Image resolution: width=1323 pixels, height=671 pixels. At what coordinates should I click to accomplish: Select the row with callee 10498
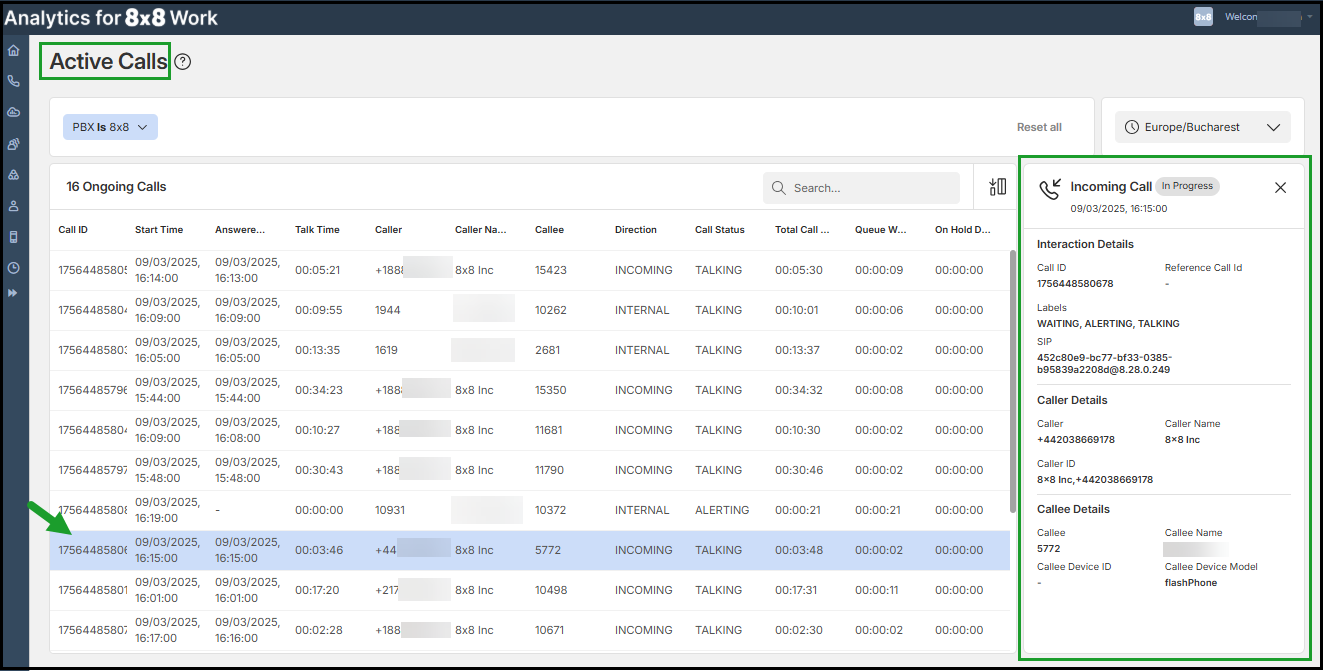pos(530,590)
